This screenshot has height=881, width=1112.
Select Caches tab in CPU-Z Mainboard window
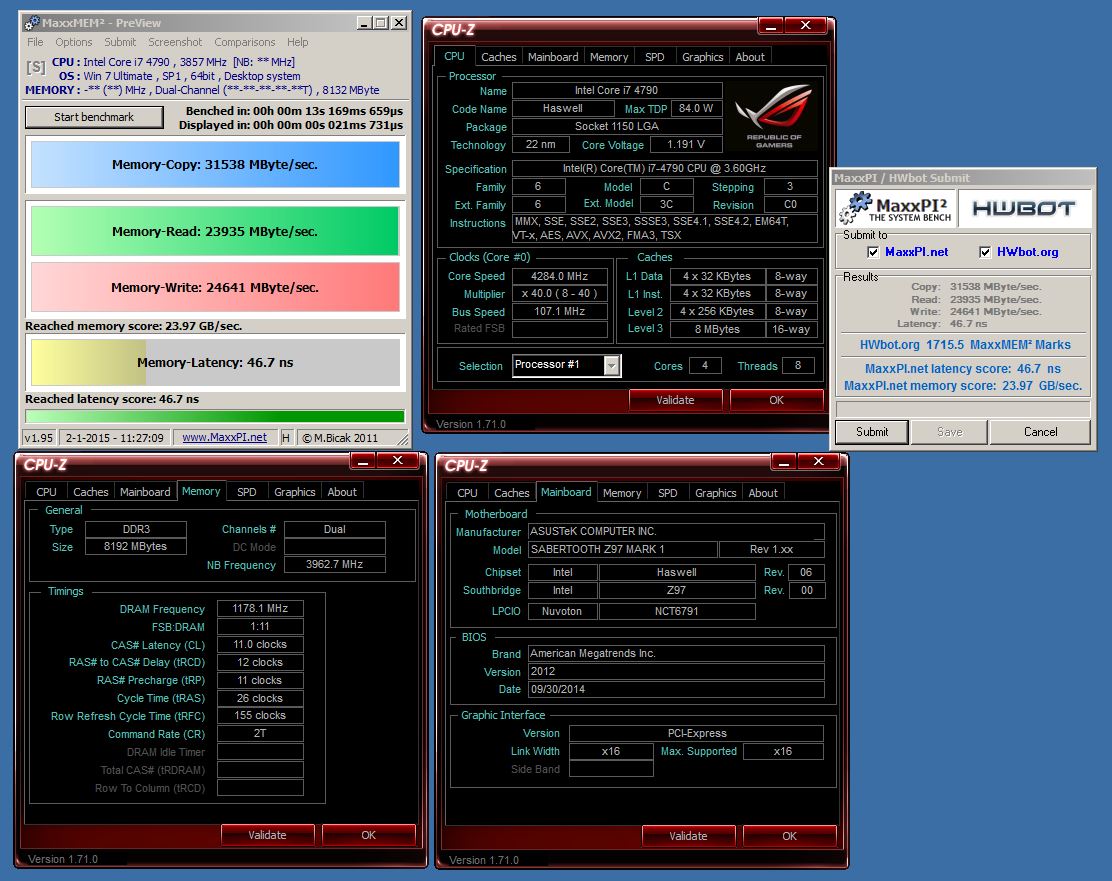[511, 493]
